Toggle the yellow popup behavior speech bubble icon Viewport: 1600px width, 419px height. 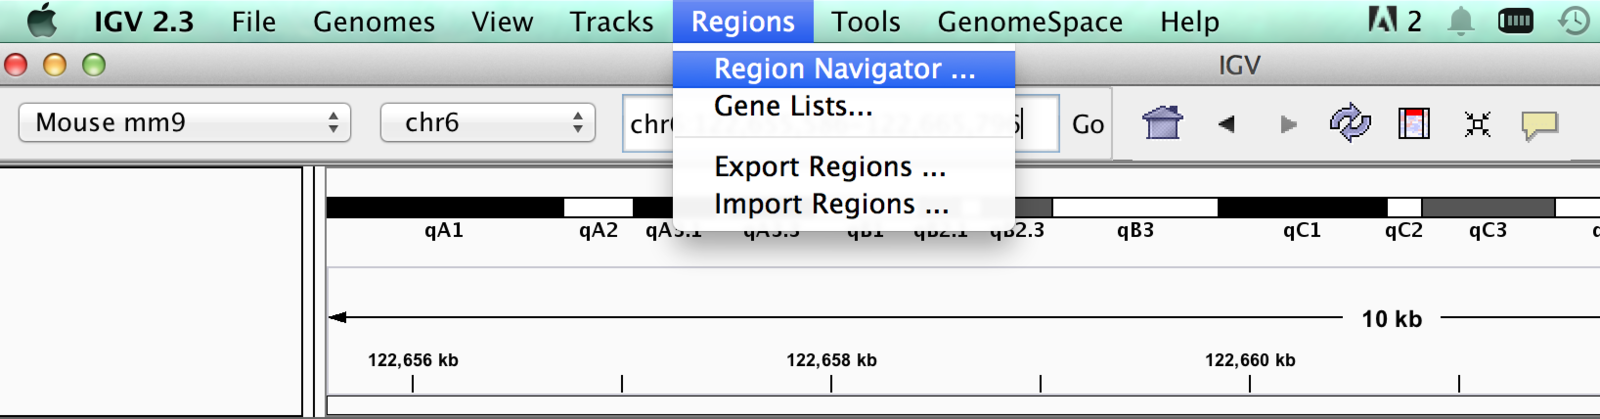1540,125
